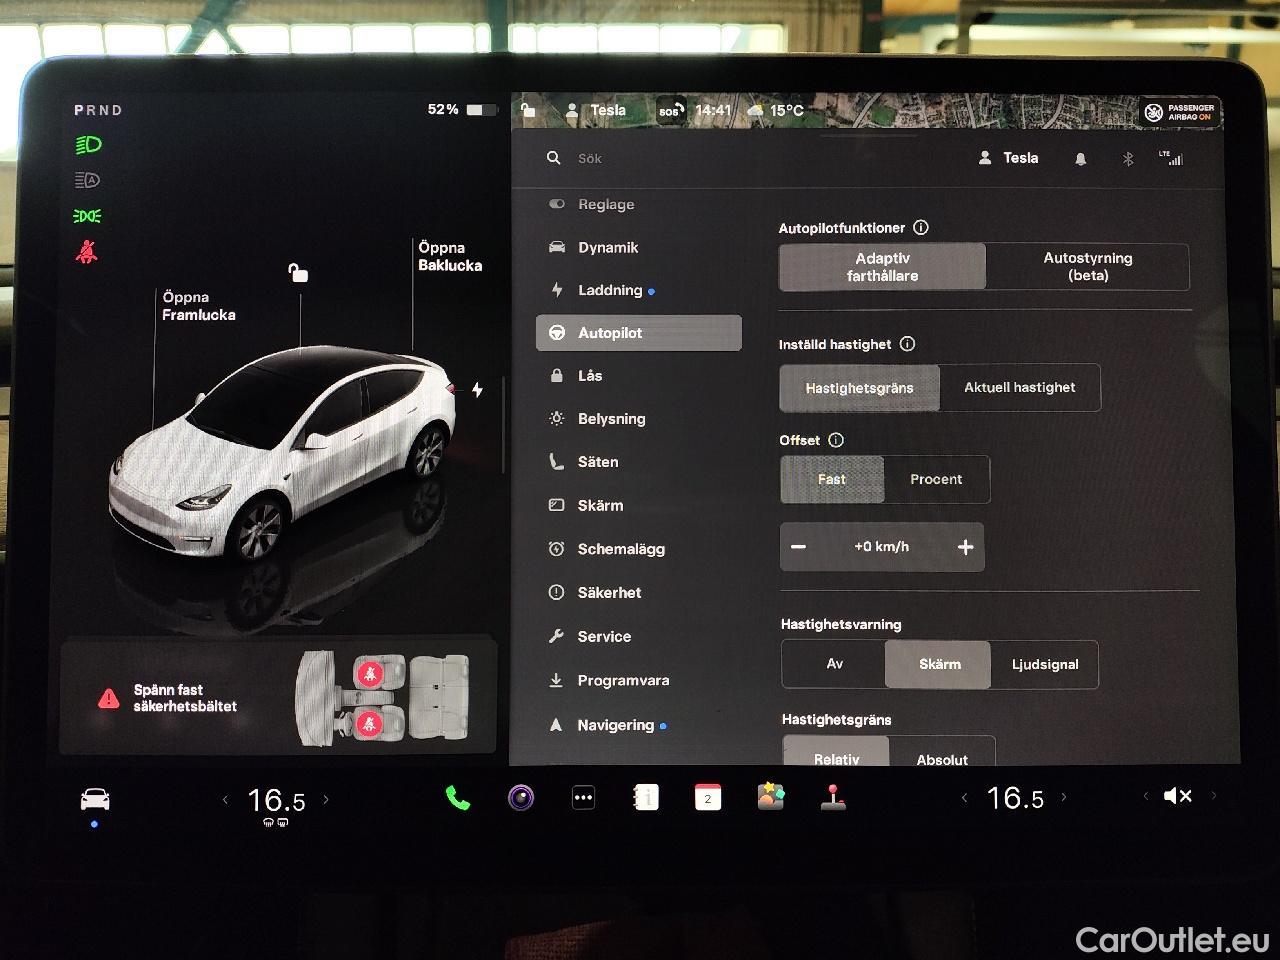Decrease offset with minus button
Screen dimensions: 1280x960
point(799,547)
